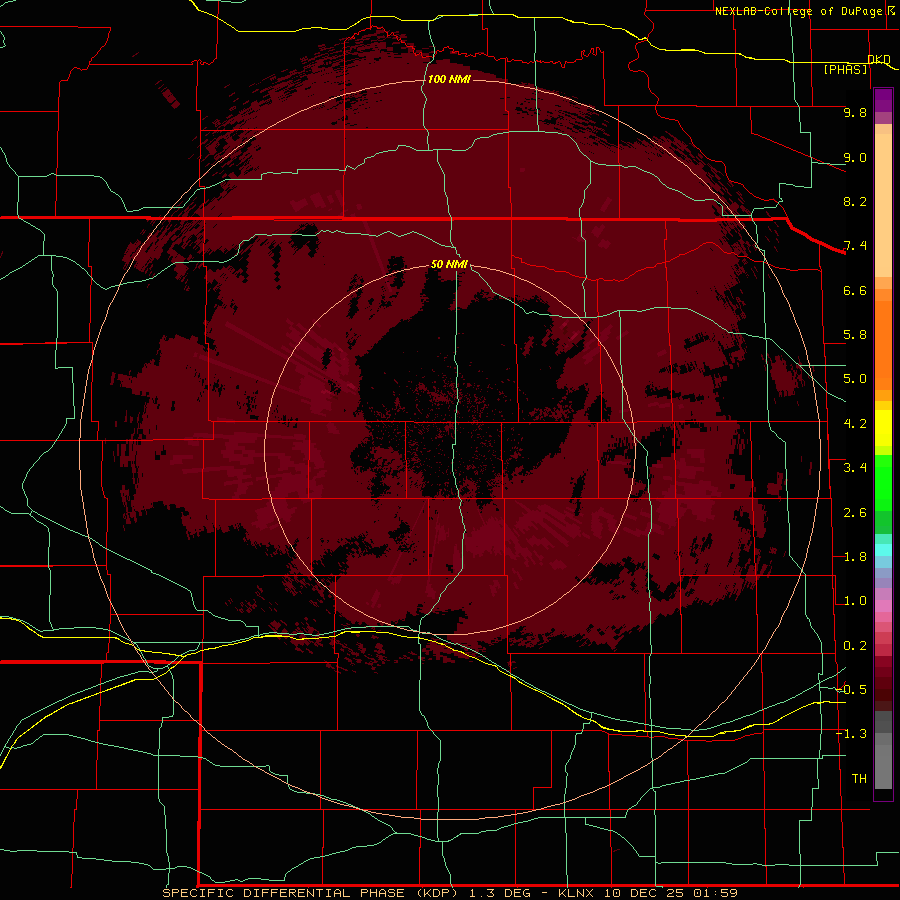Viewport: 900px width, 900px height.
Task: Click the 9.0 value on color scale
Action: tap(855, 157)
